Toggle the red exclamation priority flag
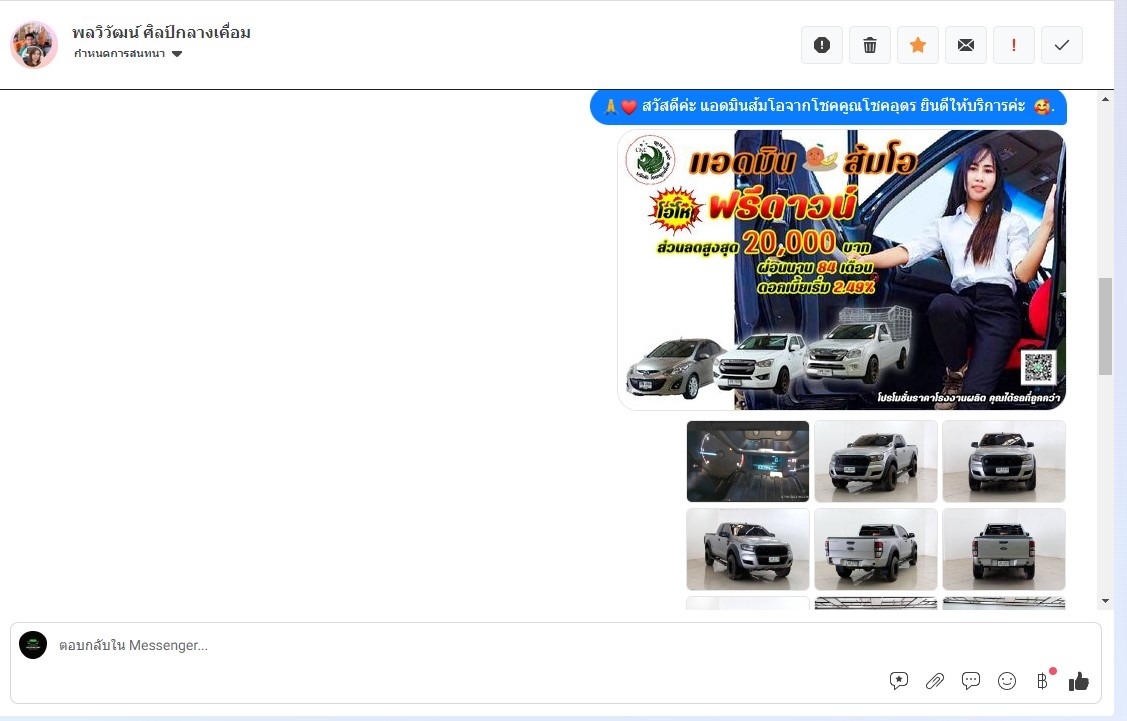 coord(1014,45)
